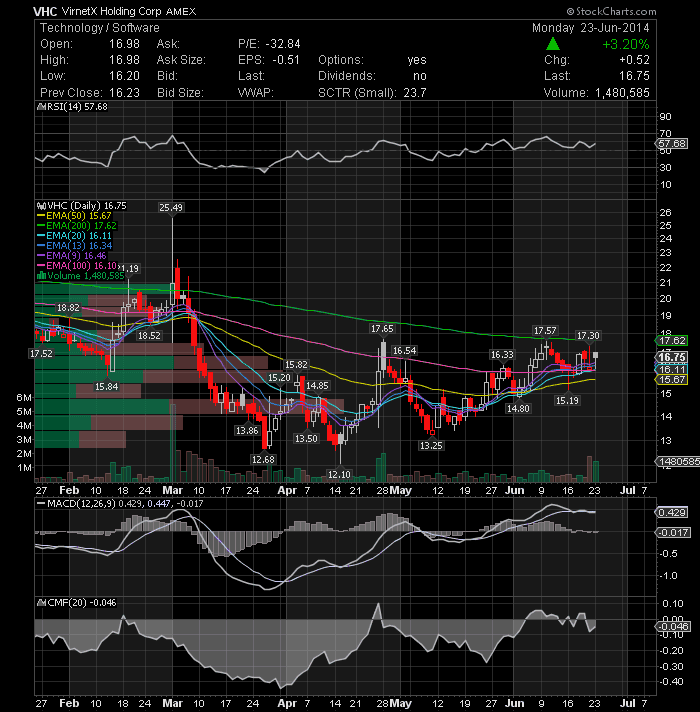Screen dimensions: 700x712
Task: Click the StockCharts.com credit text
Action: click(x=611, y=11)
